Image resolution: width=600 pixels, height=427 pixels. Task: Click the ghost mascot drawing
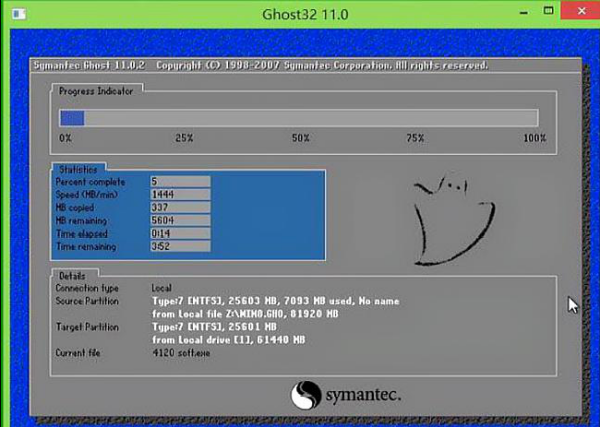454,221
